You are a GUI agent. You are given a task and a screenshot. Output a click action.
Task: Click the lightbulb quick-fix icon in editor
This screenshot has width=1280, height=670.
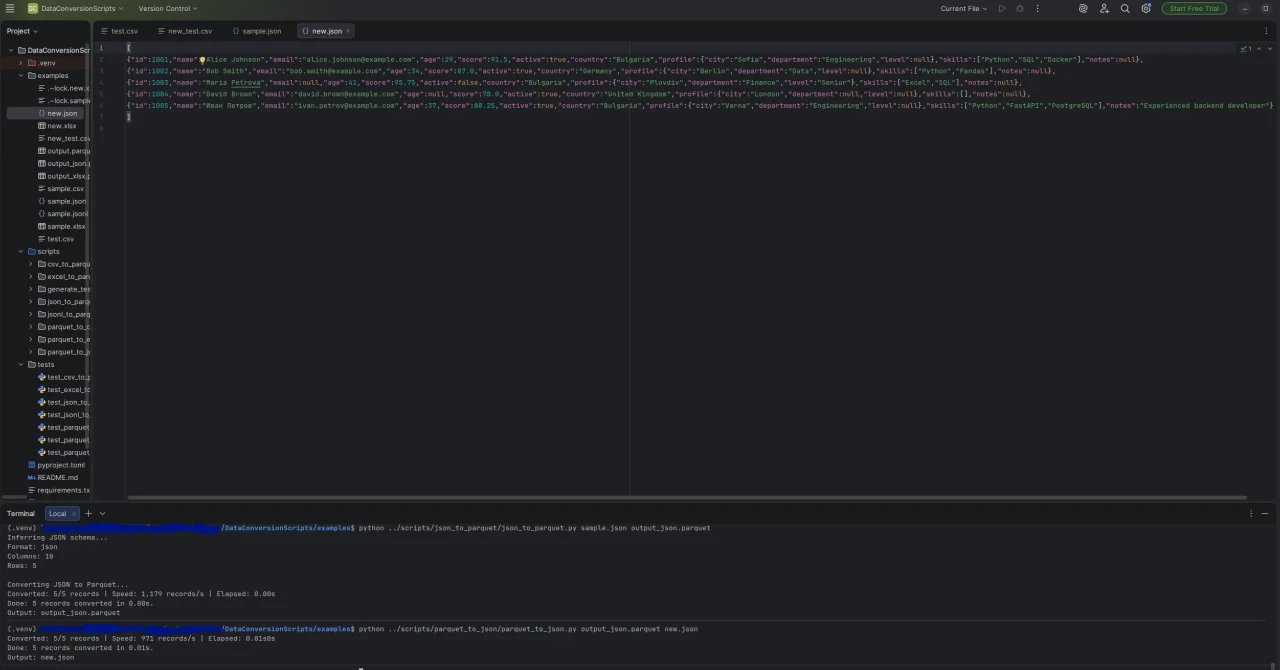202,60
